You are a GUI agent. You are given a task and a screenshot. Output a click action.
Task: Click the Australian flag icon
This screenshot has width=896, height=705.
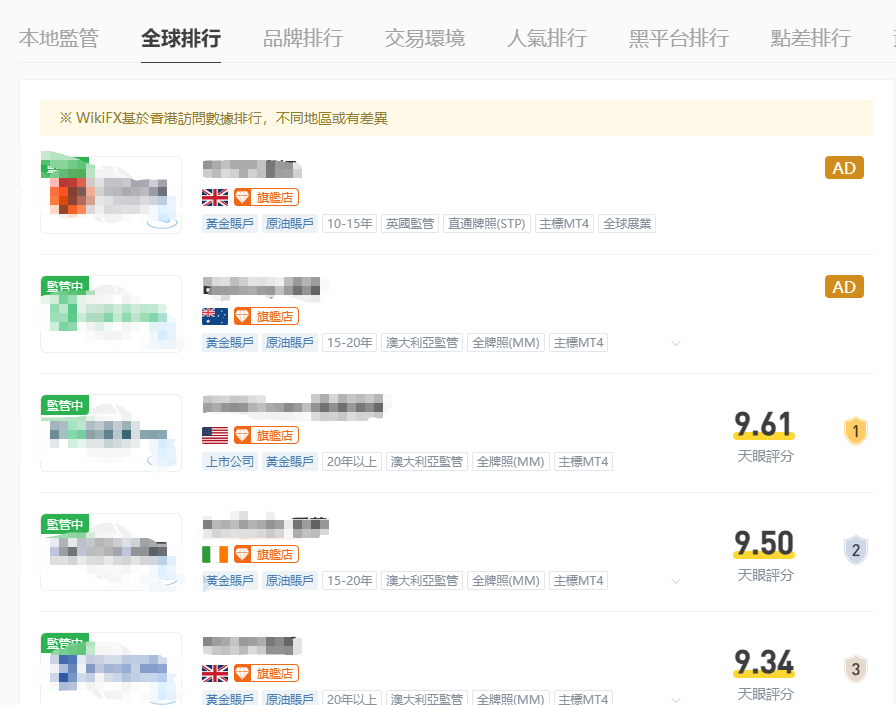click(215, 316)
